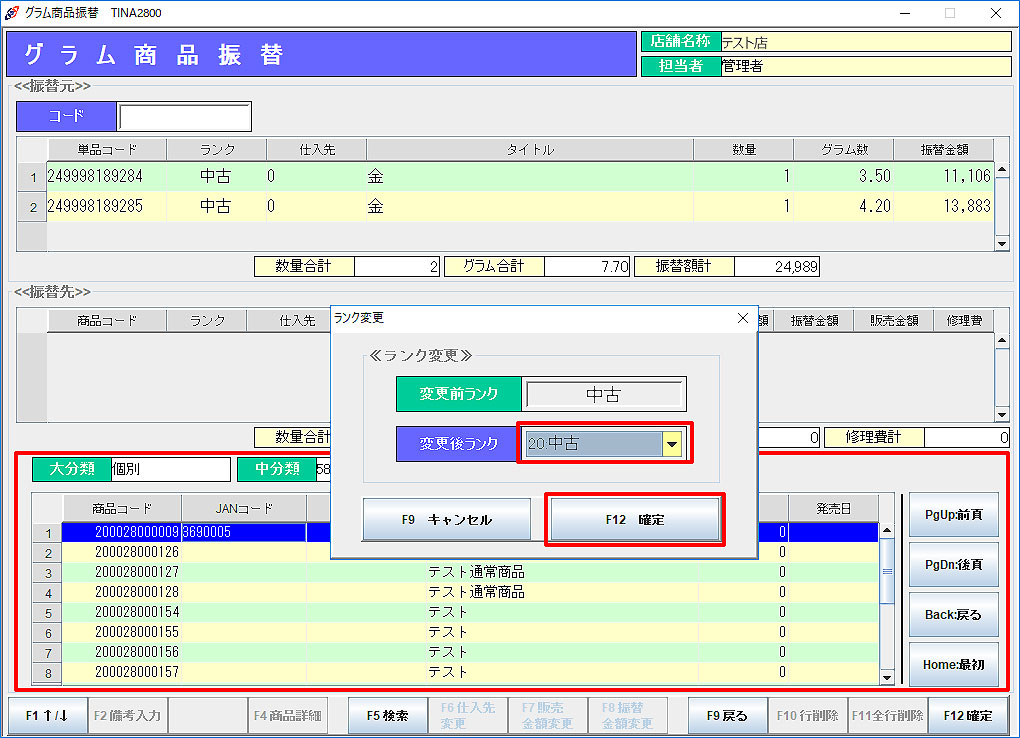Click F9 キャンセル button in dialog
Viewport: 1020px width, 738px height.
[x=446, y=520]
